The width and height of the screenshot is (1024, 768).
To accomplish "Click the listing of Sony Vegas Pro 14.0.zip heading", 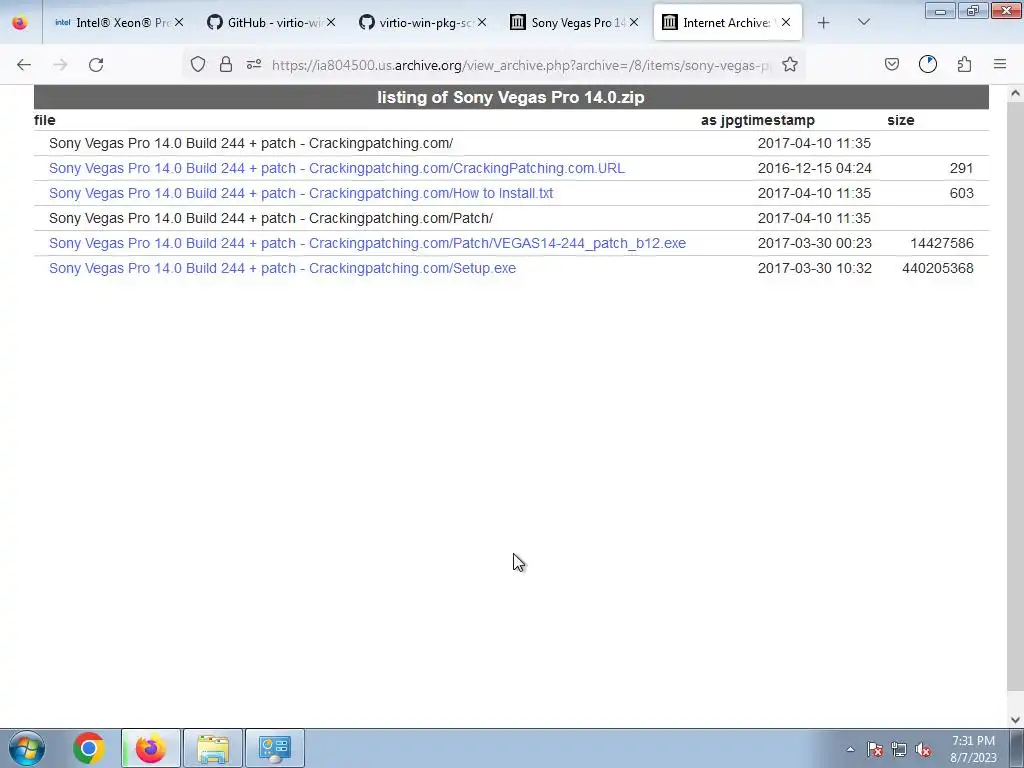I will pos(511,97).
